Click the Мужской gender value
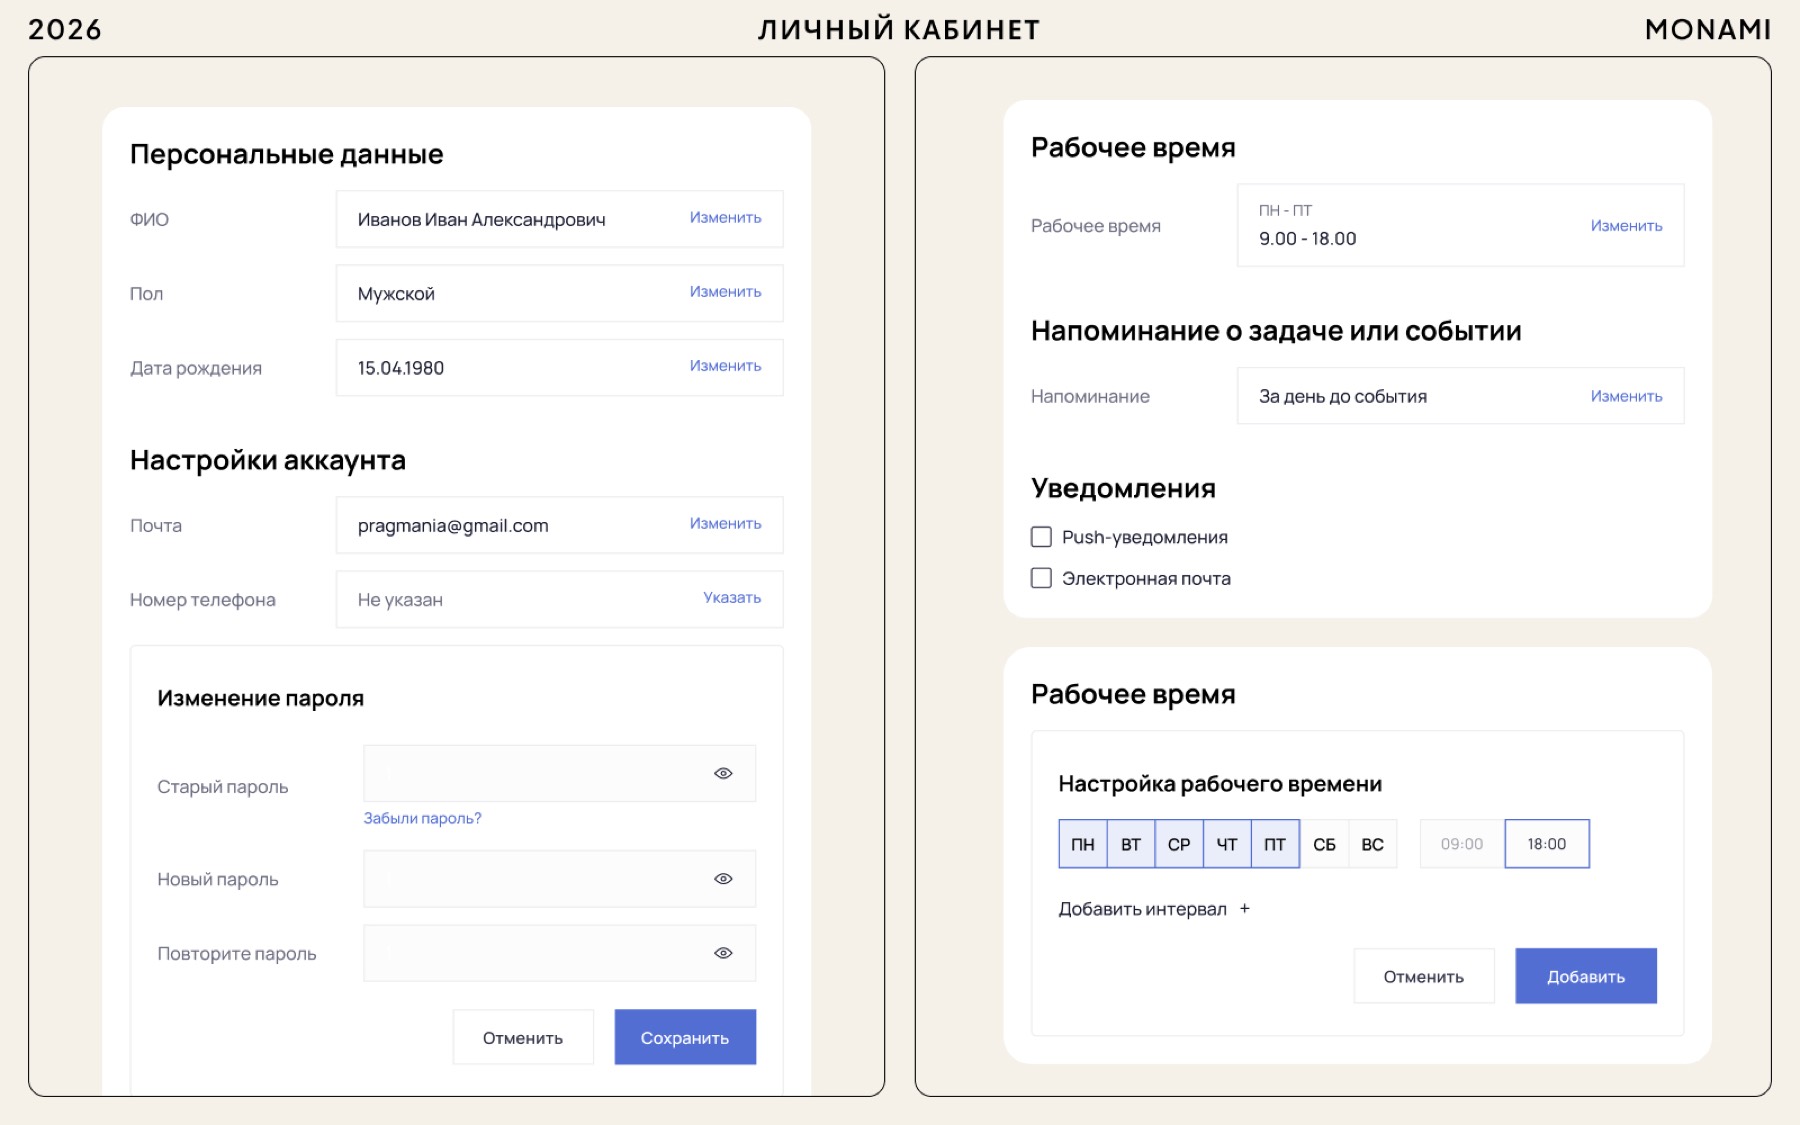 pyautogui.click(x=396, y=294)
